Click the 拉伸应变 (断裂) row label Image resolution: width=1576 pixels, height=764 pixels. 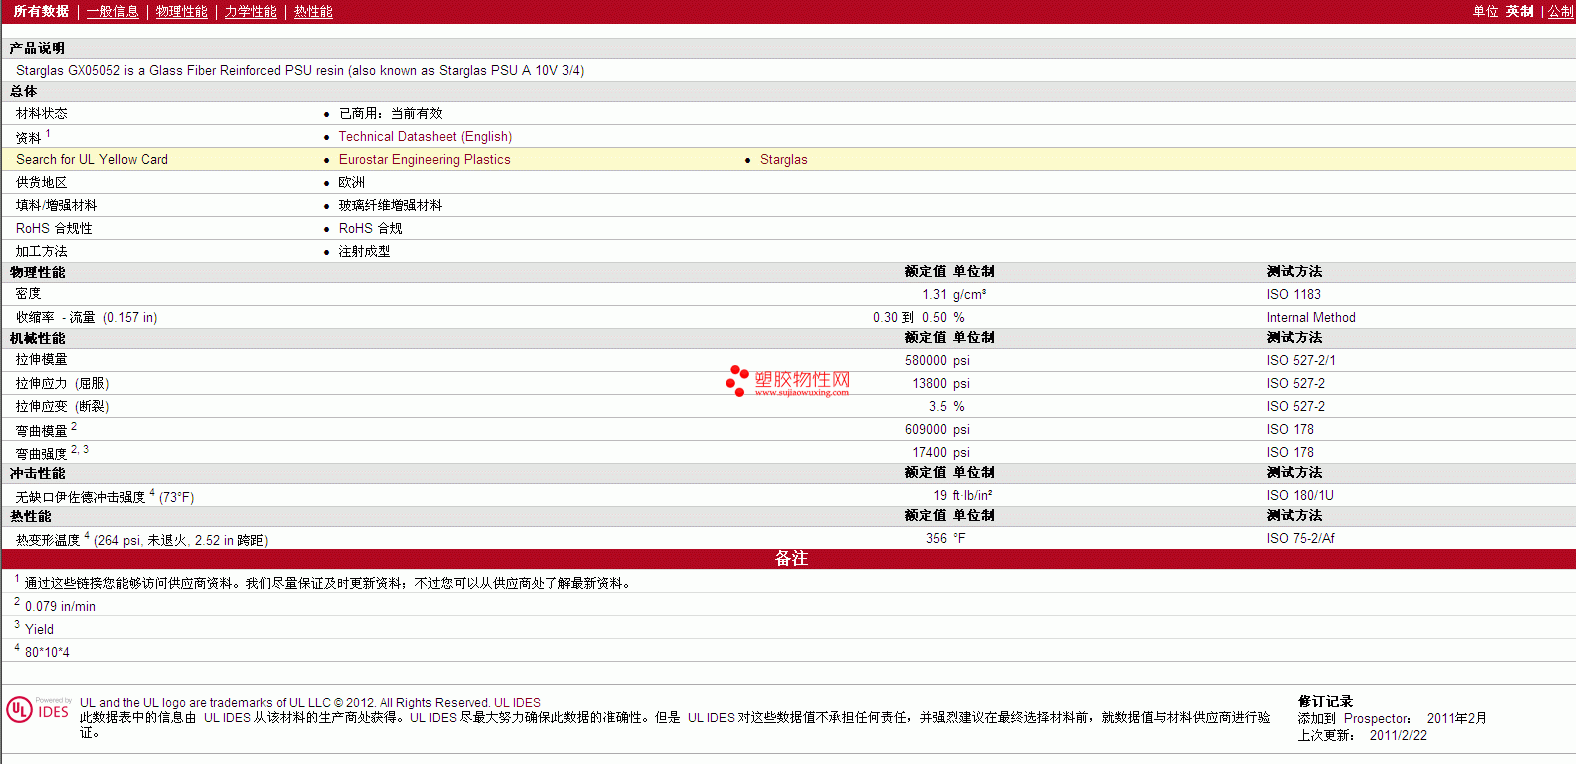click(62, 407)
